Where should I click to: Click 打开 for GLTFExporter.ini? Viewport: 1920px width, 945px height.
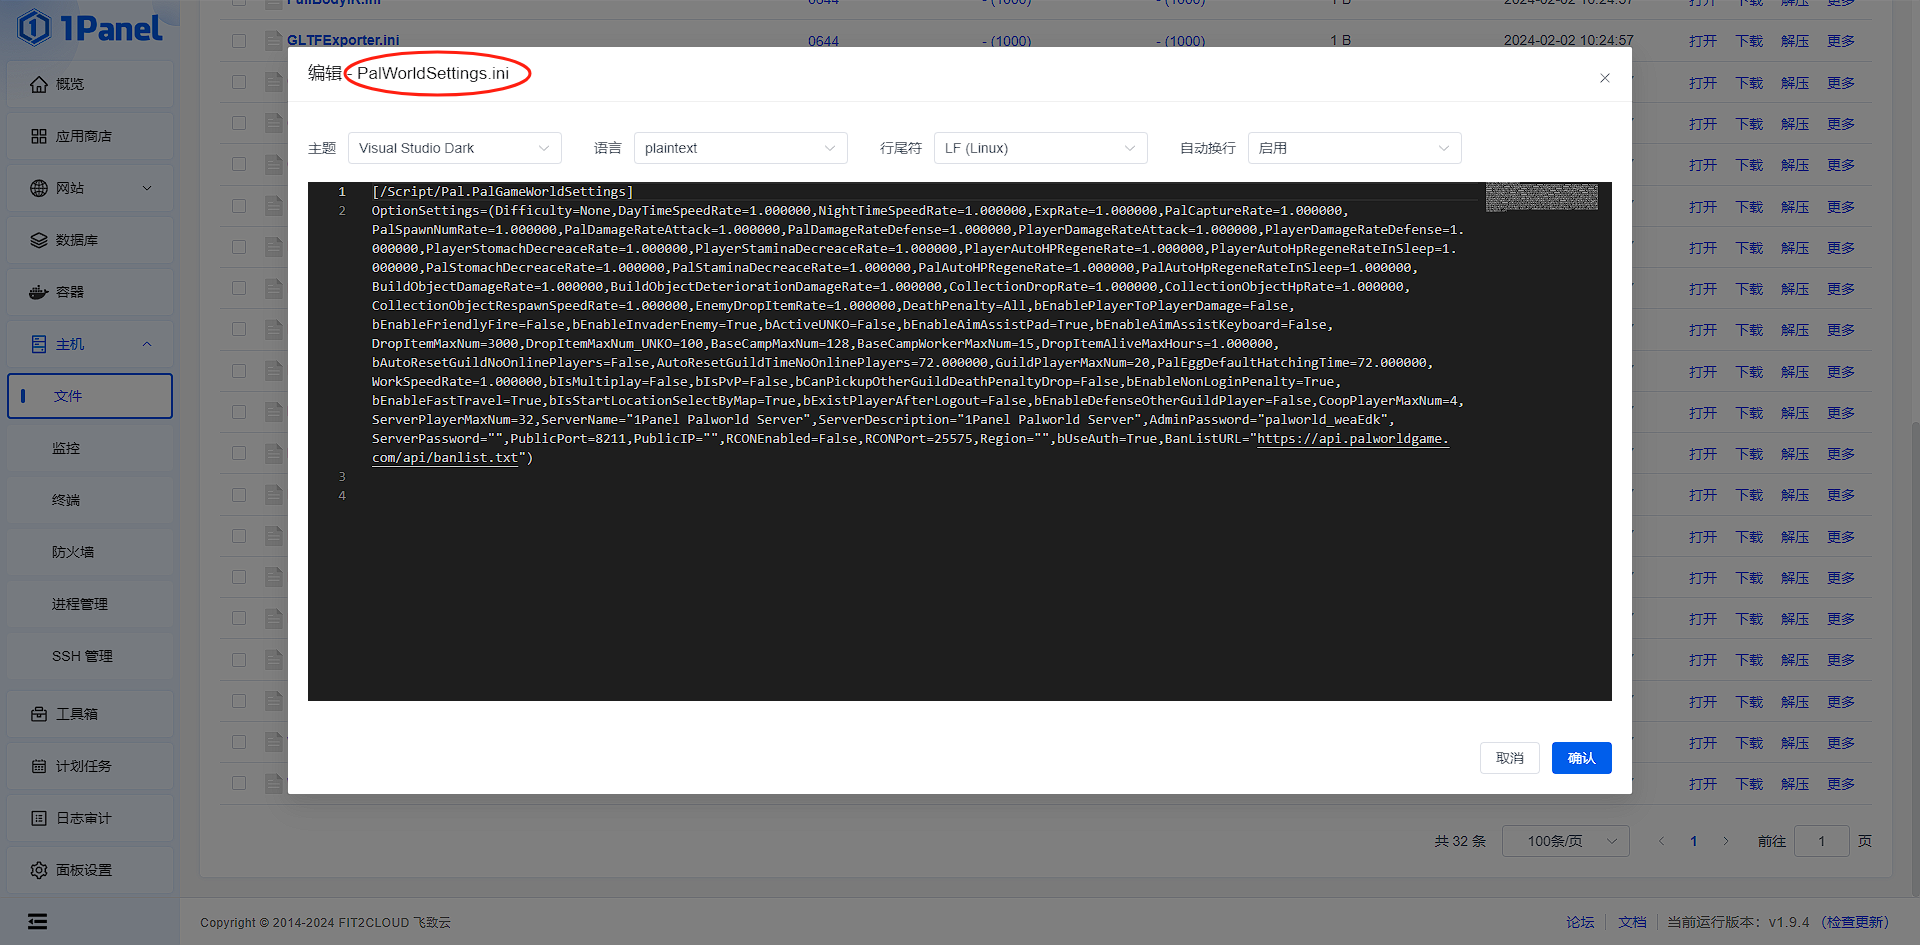pyautogui.click(x=1703, y=41)
